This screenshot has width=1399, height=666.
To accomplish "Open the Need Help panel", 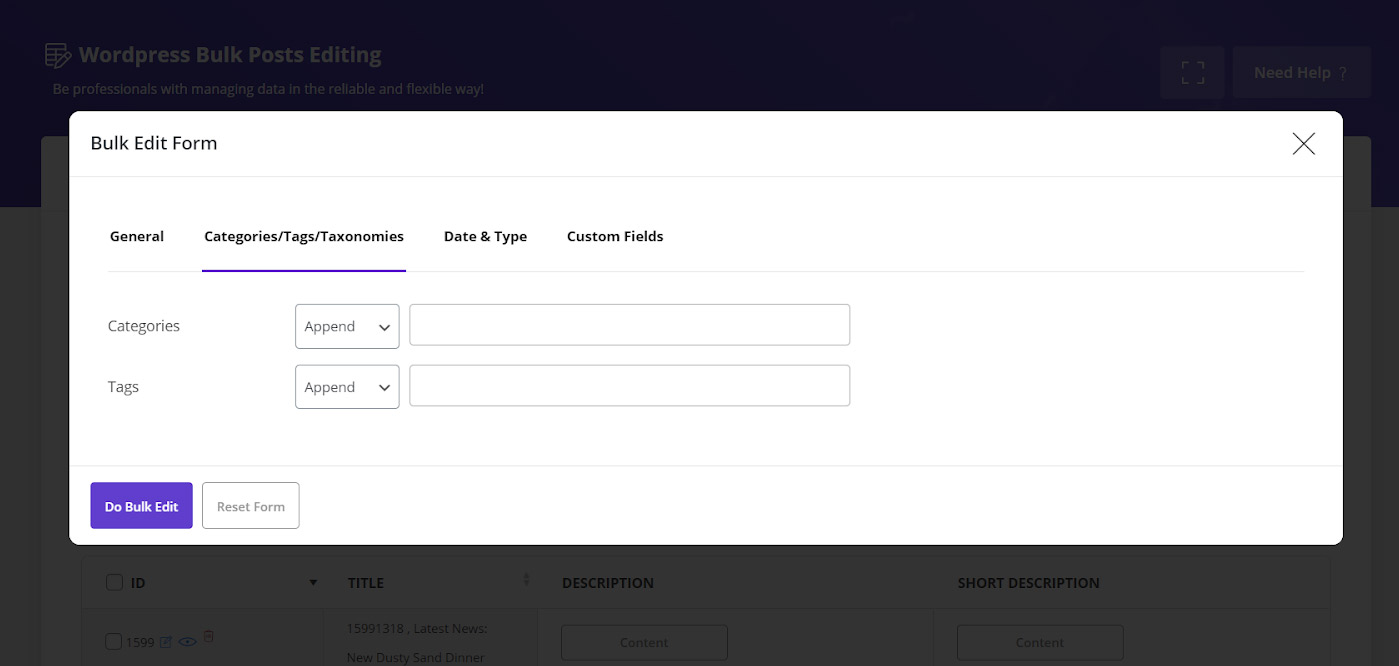I will tap(1301, 71).
